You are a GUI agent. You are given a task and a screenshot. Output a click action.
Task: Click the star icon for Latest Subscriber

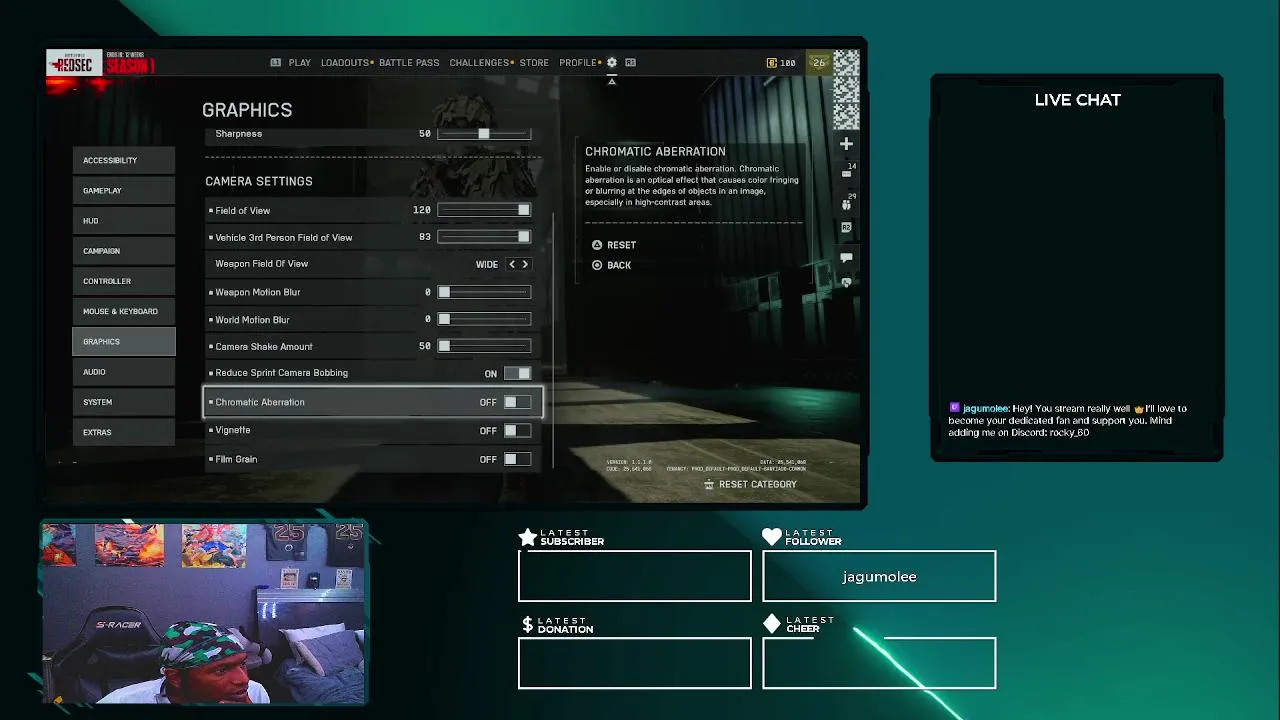point(528,538)
